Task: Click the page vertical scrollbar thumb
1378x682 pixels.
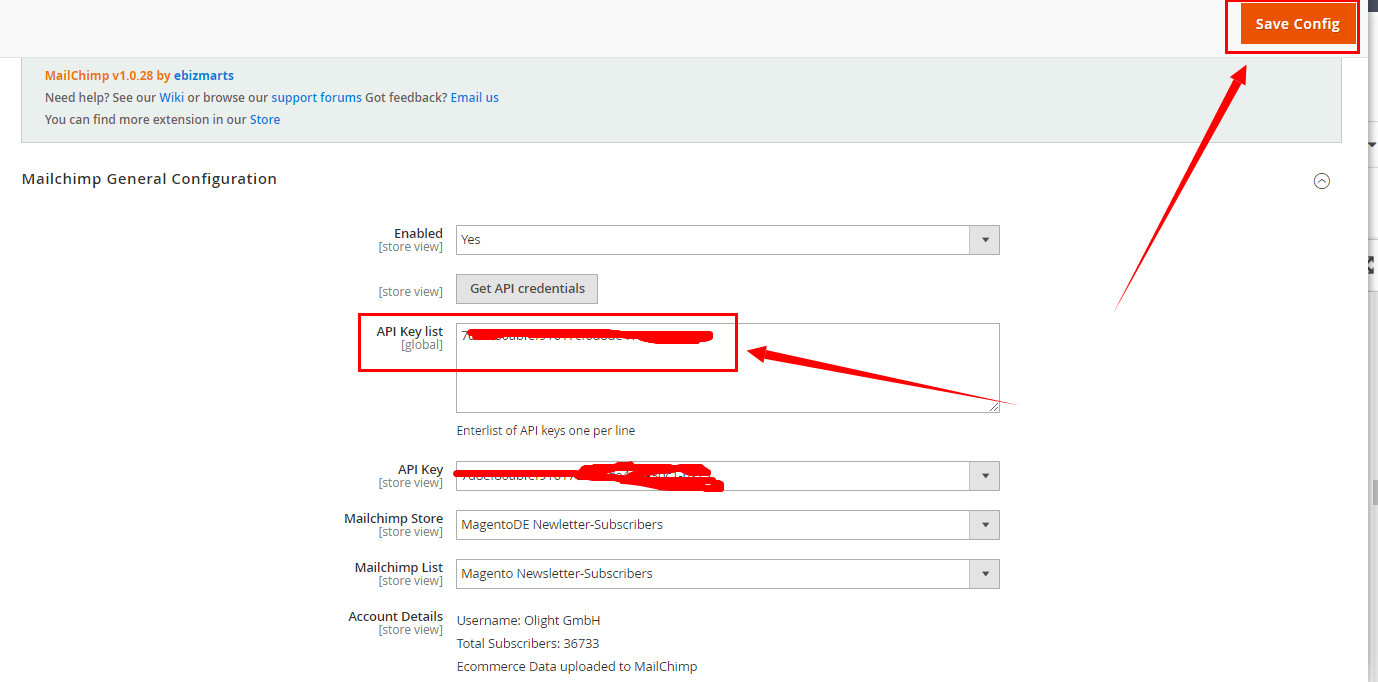Action: click(1373, 493)
